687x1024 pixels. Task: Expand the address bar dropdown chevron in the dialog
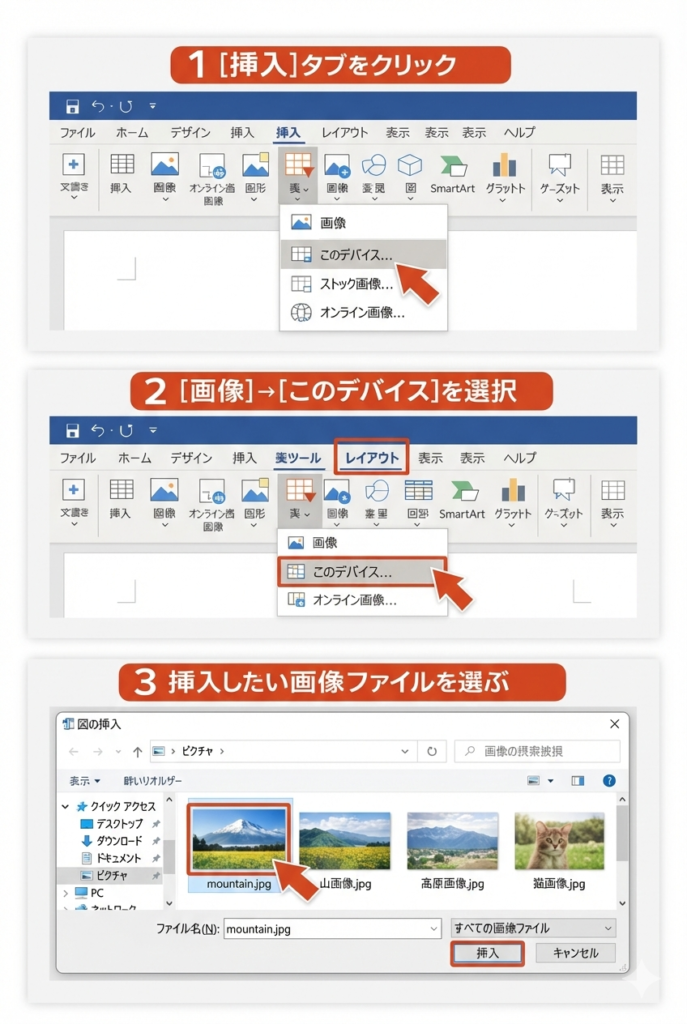pos(405,752)
